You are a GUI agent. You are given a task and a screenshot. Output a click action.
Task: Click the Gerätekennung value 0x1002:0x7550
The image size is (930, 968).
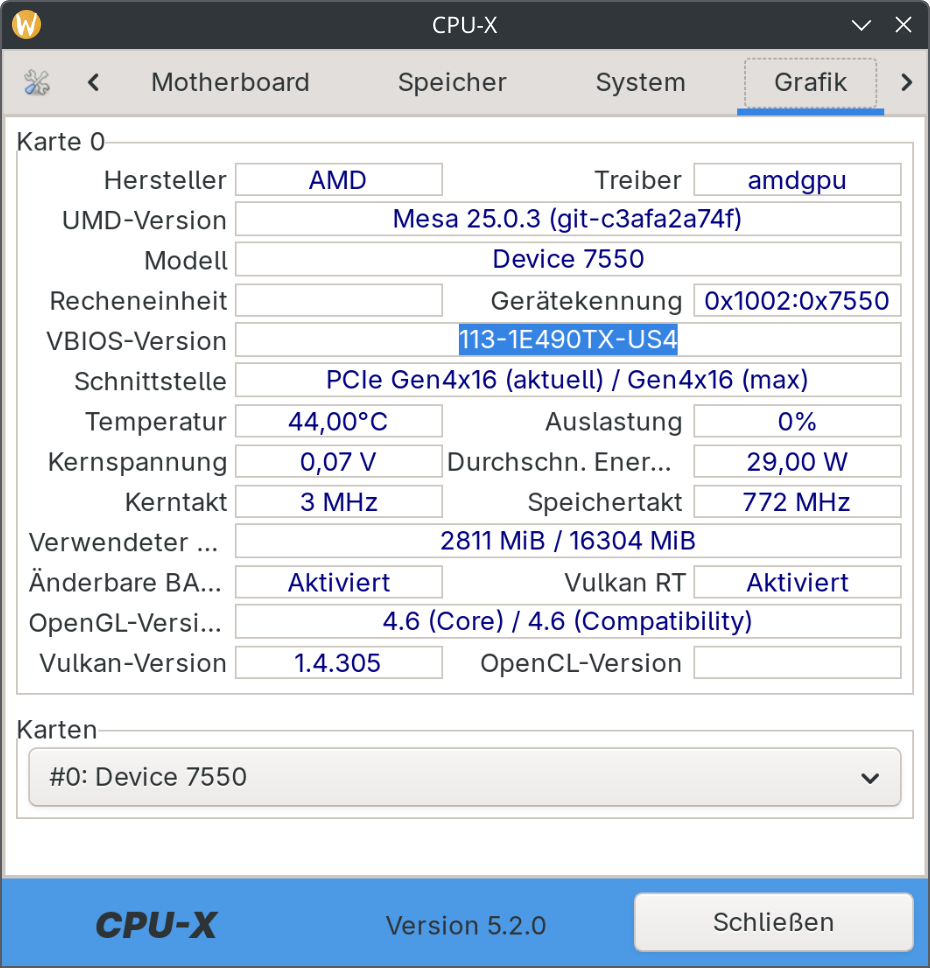click(797, 301)
